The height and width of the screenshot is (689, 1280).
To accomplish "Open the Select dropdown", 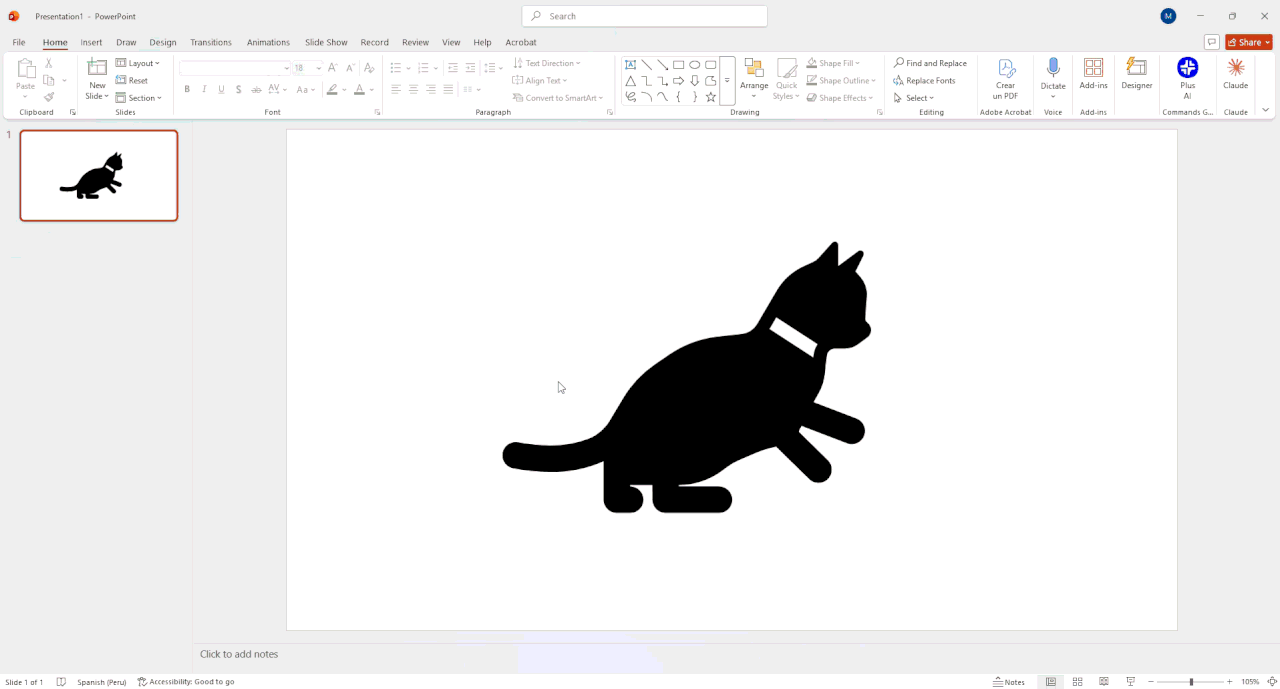I will tap(913, 98).
